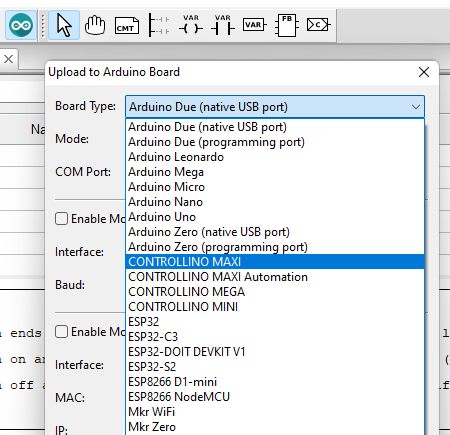Image resolution: width=450 pixels, height=435 pixels.
Task: Select highlighted CONTROLLINO MAXI entry
Action: click(x=275, y=262)
